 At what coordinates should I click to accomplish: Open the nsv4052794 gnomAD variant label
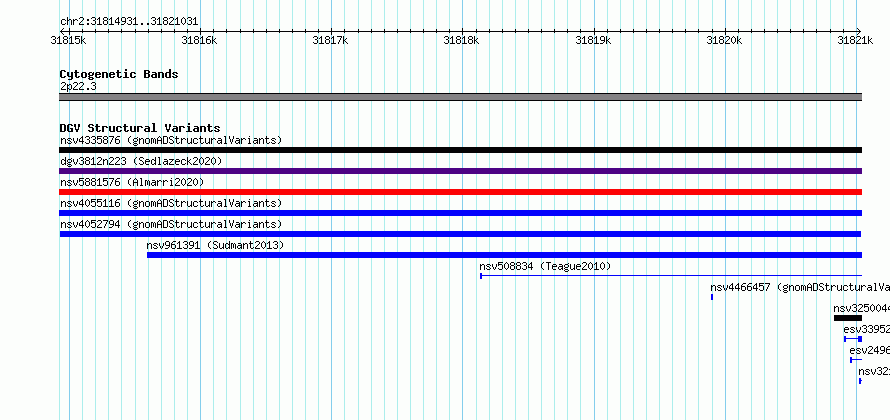[171, 224]
